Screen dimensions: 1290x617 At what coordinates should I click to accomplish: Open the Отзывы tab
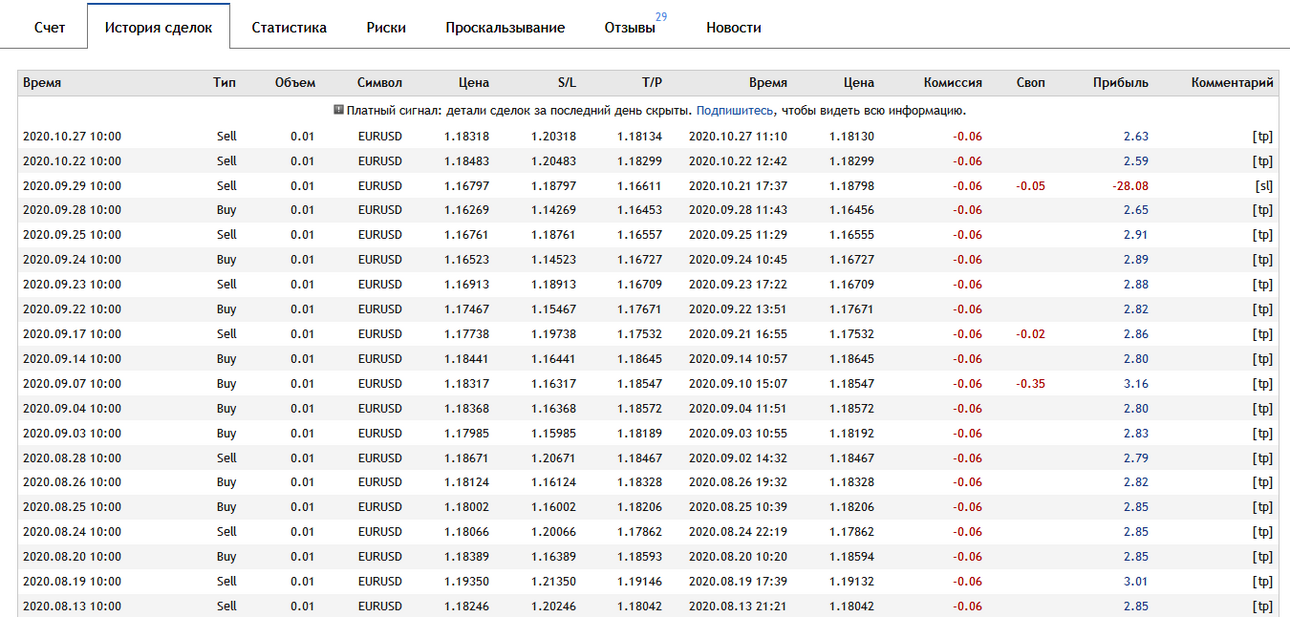[630, 28]
